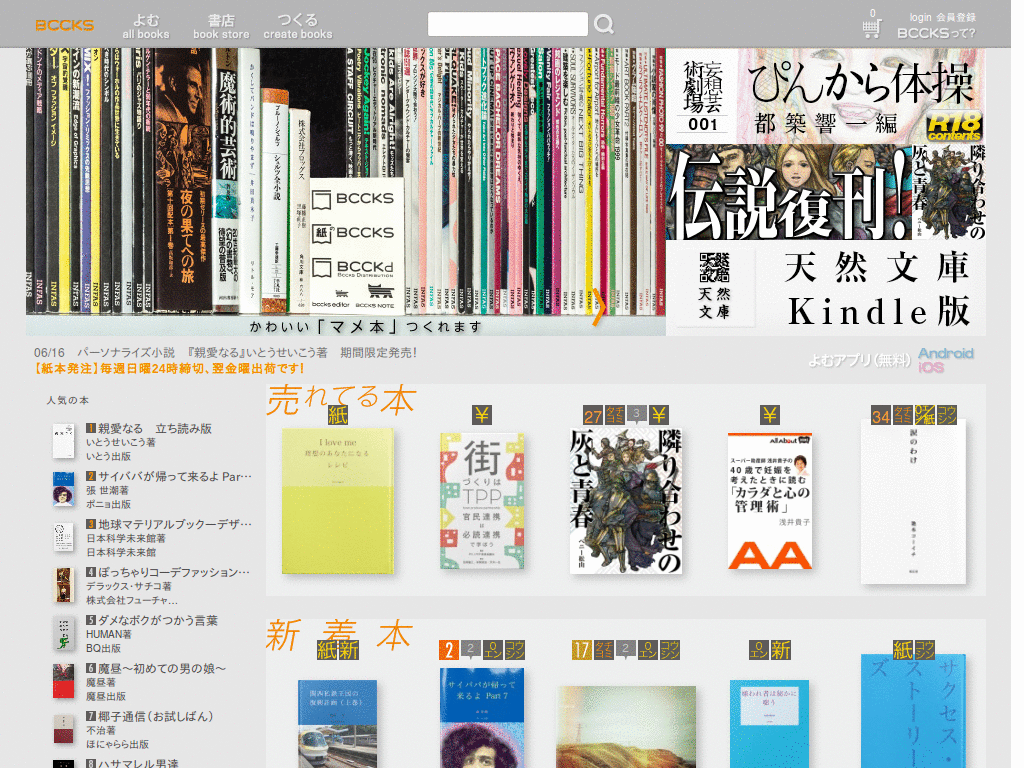Click the 0エン badge above サイババ Part 7 cover
The height and width of the screenshot is (768, 1024).
point(492,650)
